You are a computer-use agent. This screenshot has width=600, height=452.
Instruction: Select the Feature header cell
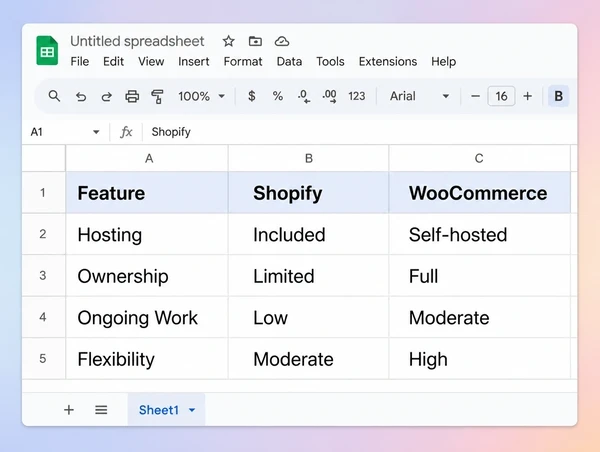(x=147, y=193)
